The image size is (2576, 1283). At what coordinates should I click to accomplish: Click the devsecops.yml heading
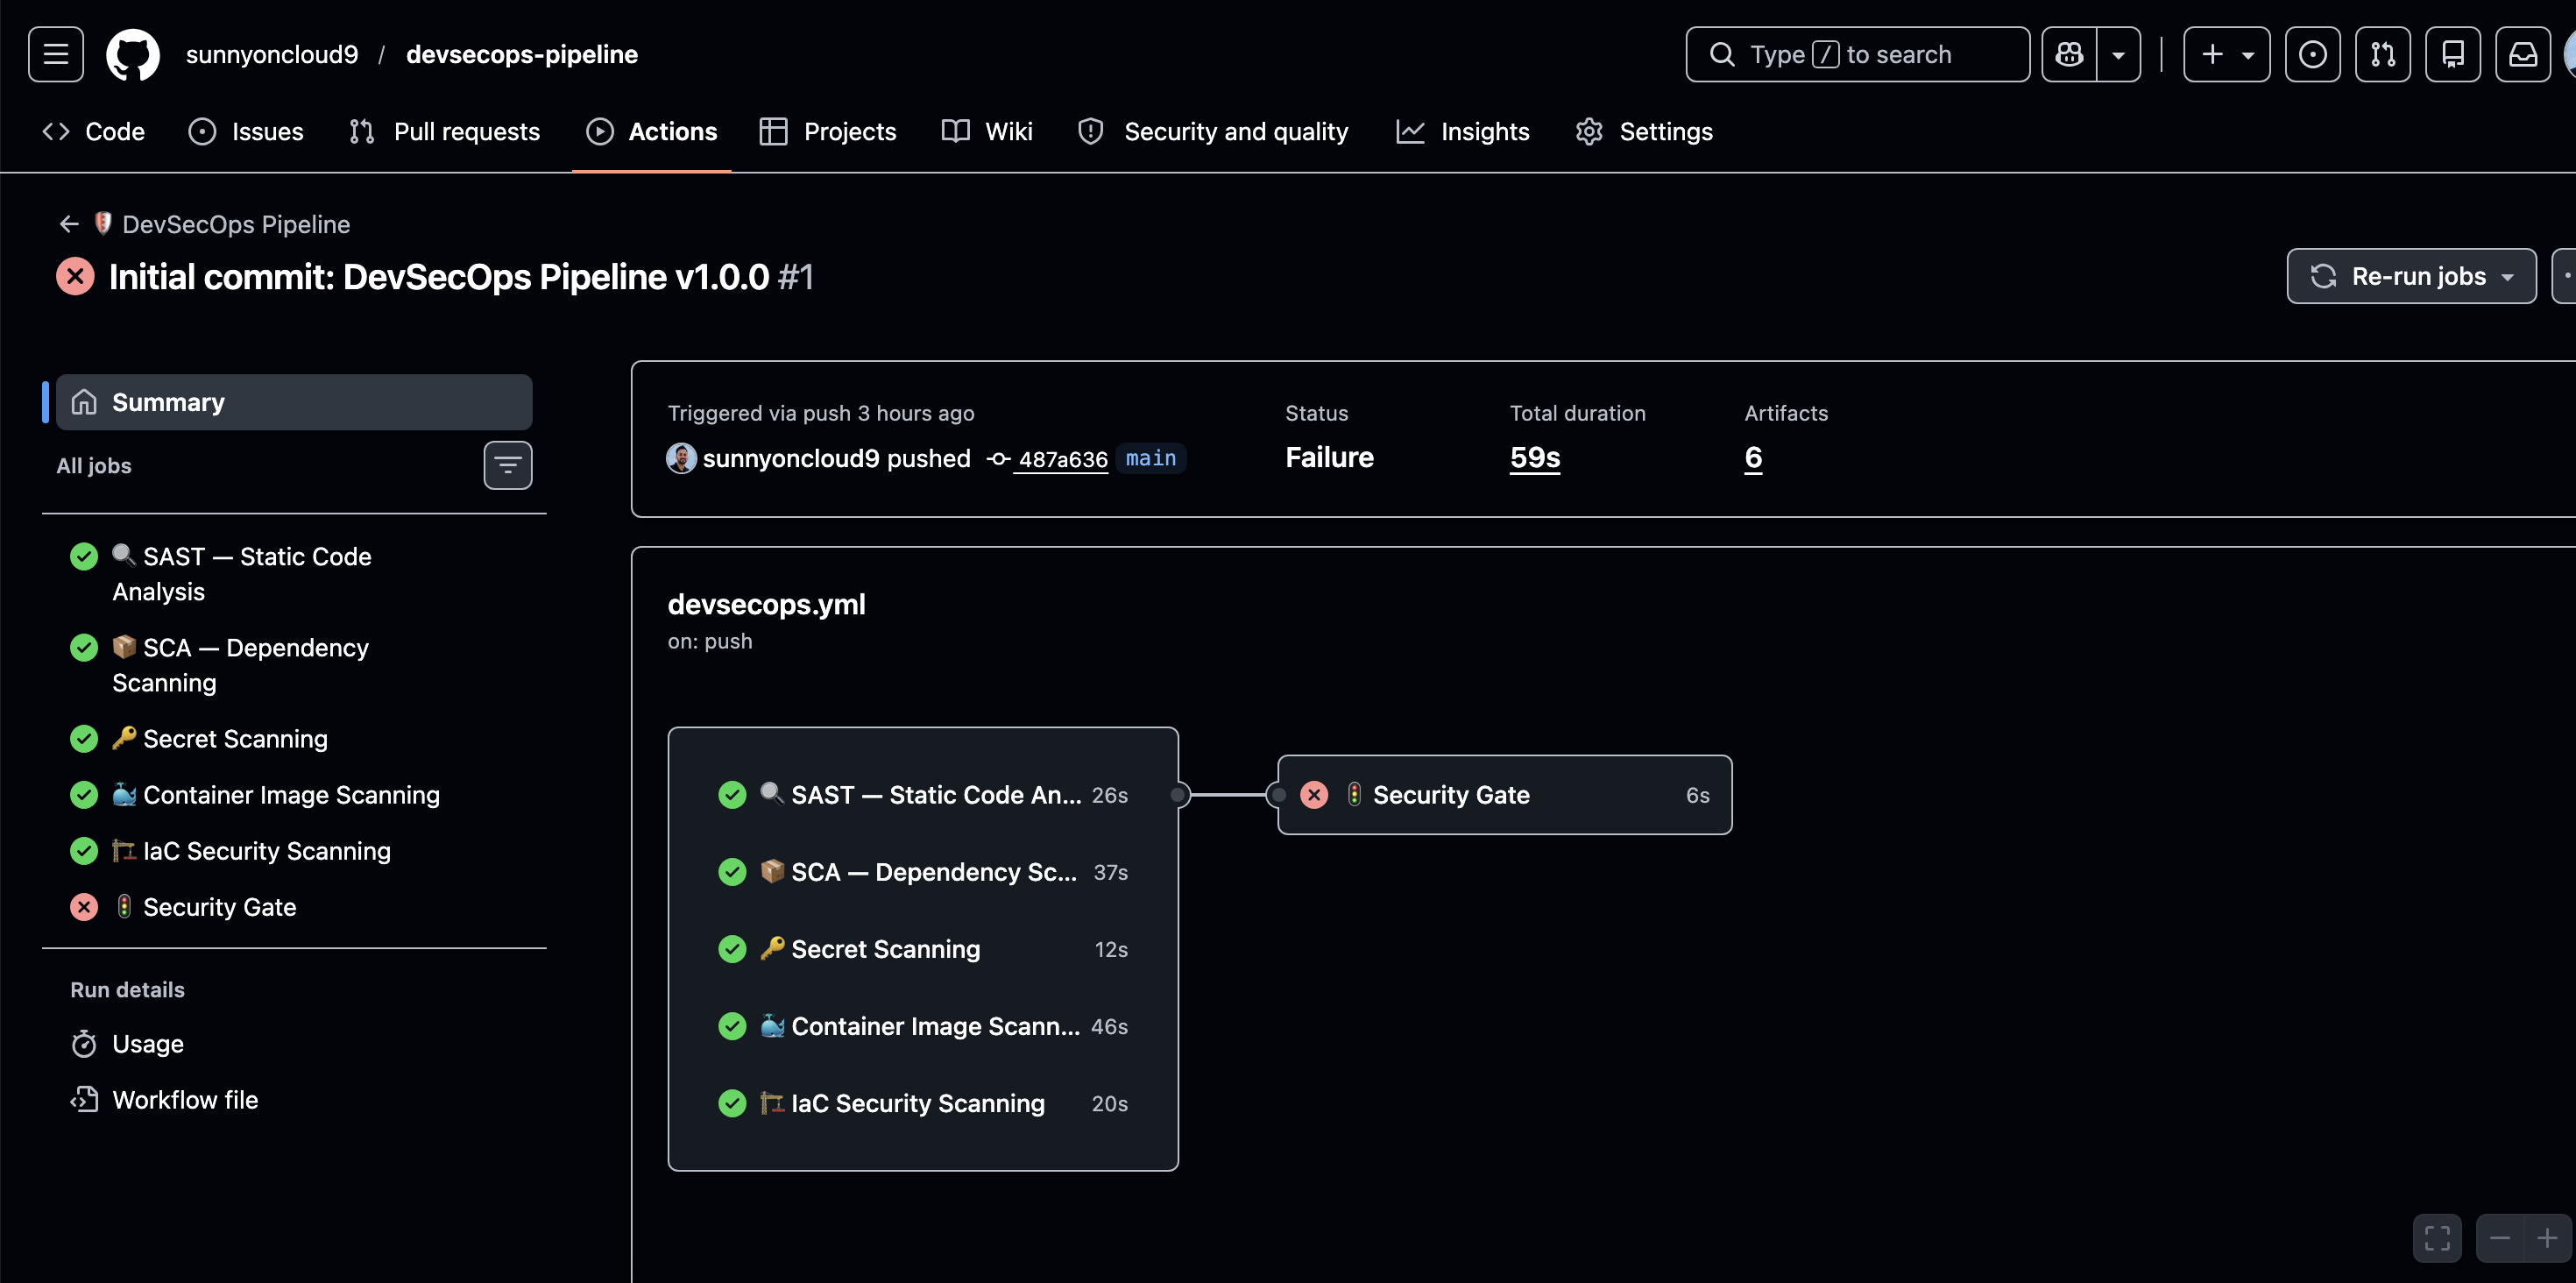[x=767, y=604]
